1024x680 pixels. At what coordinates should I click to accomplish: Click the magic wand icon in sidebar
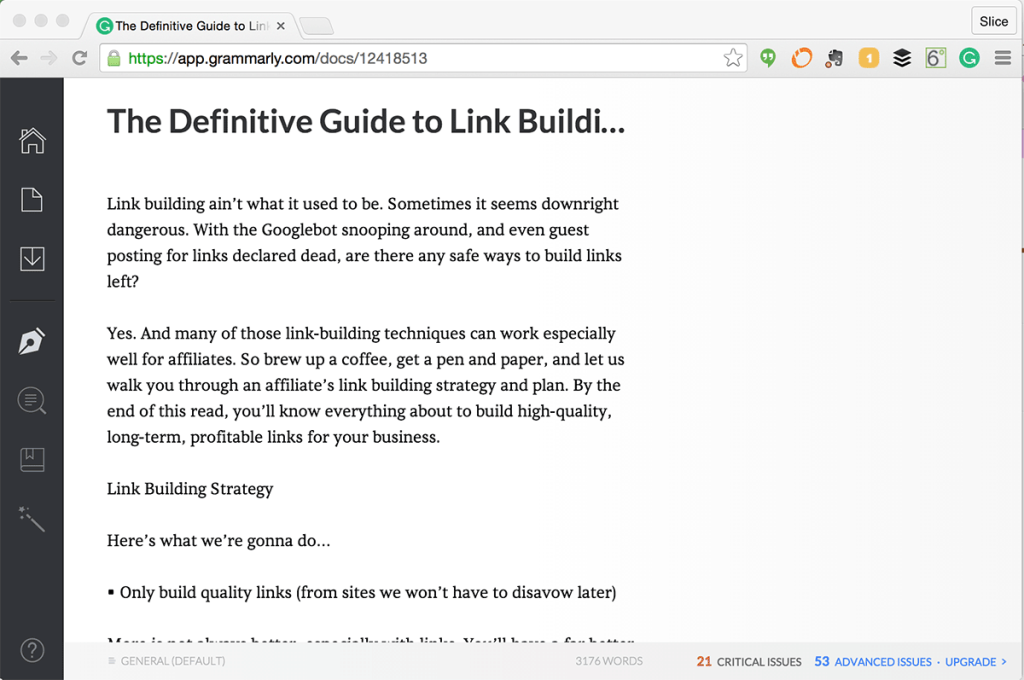32,519
